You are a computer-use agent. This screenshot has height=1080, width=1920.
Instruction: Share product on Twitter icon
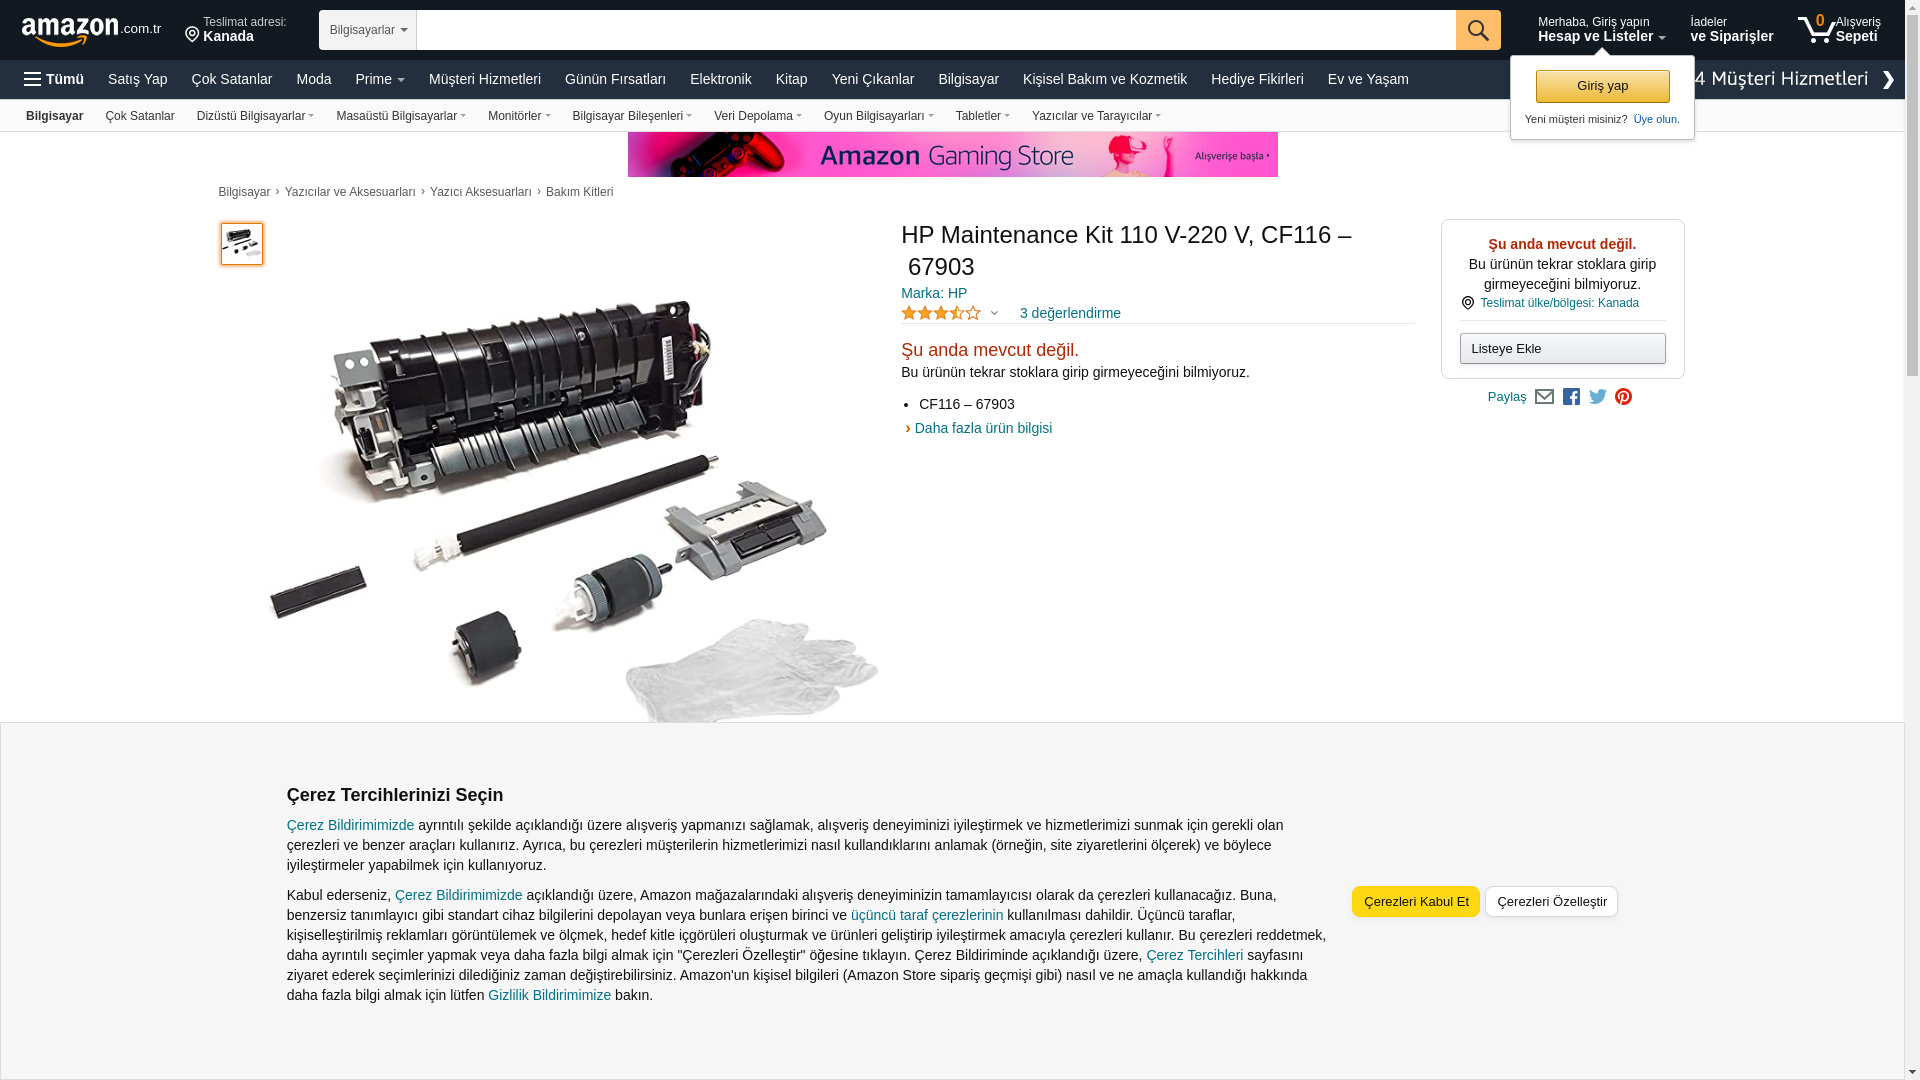[x=1597, y=397]
